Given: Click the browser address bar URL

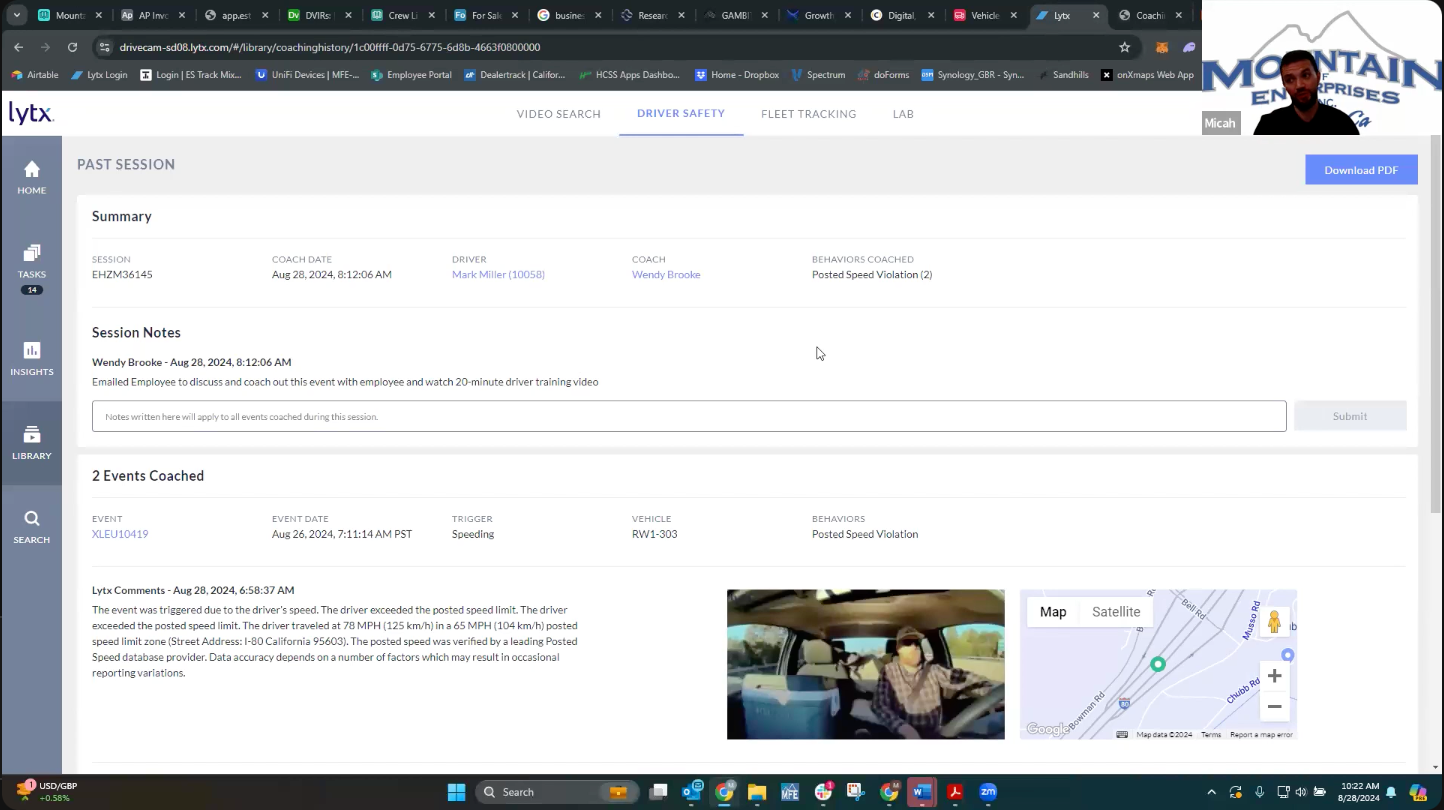Looking at the screenshot, I should [330, 47].
